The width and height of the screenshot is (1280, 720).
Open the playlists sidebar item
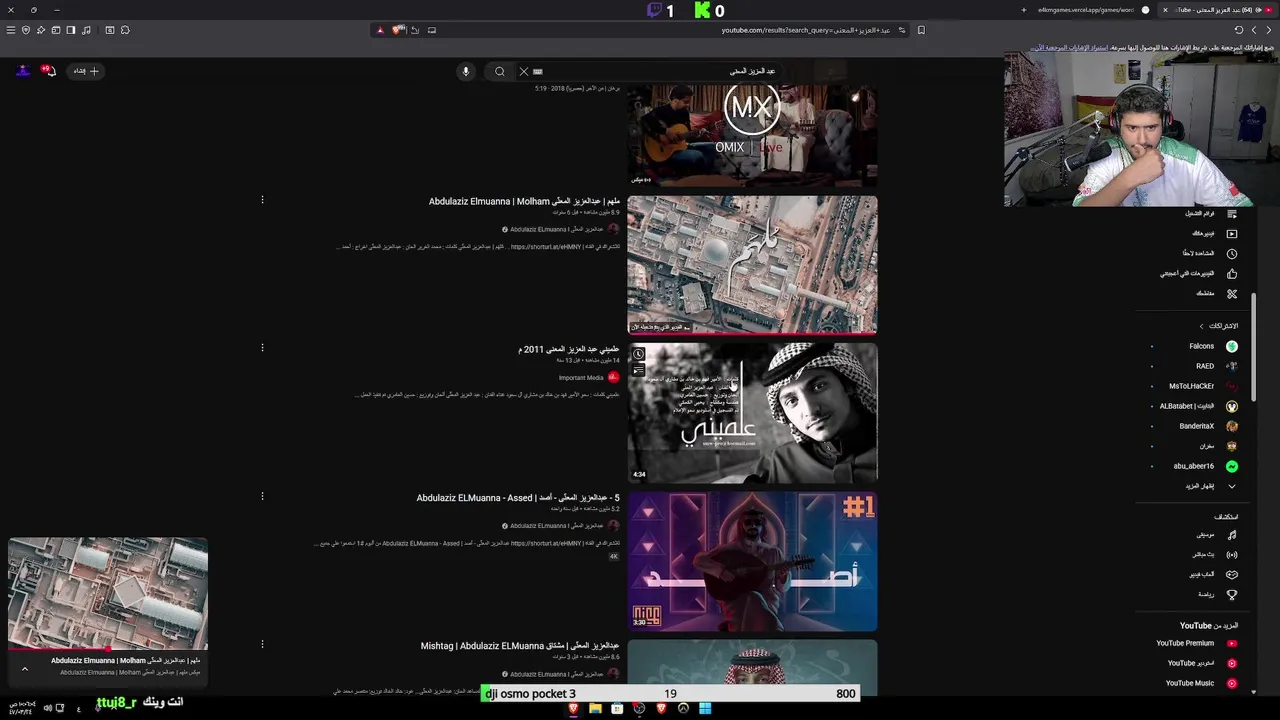1211,213
